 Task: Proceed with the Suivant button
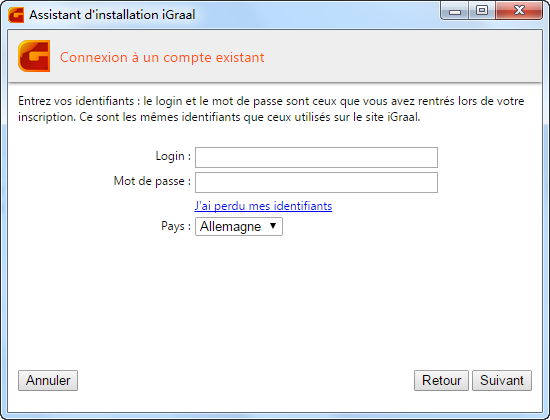[502, 380]
